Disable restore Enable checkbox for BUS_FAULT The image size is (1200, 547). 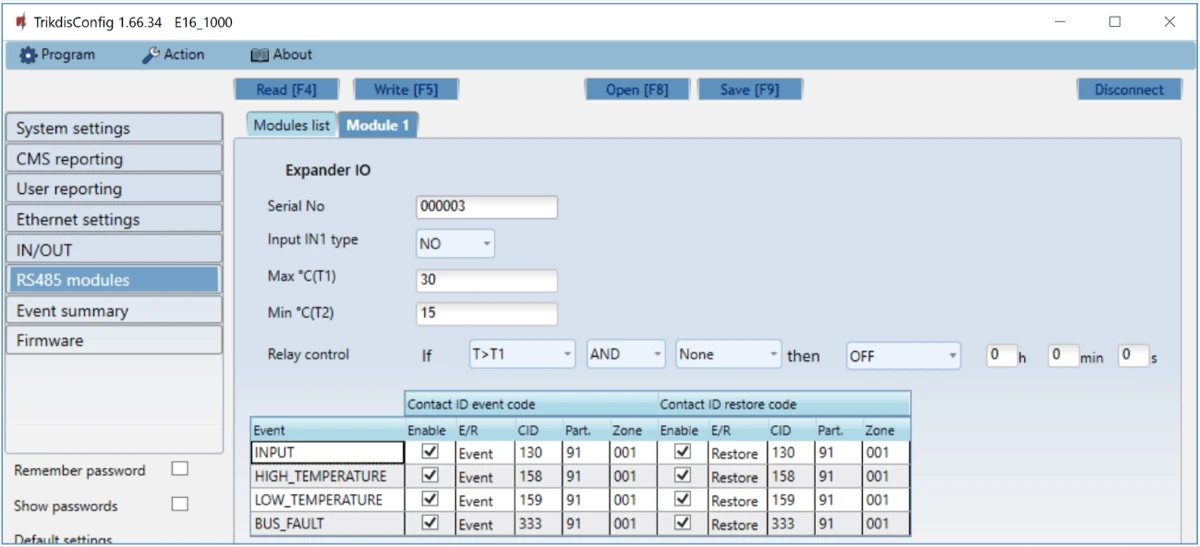pos(683,523)
